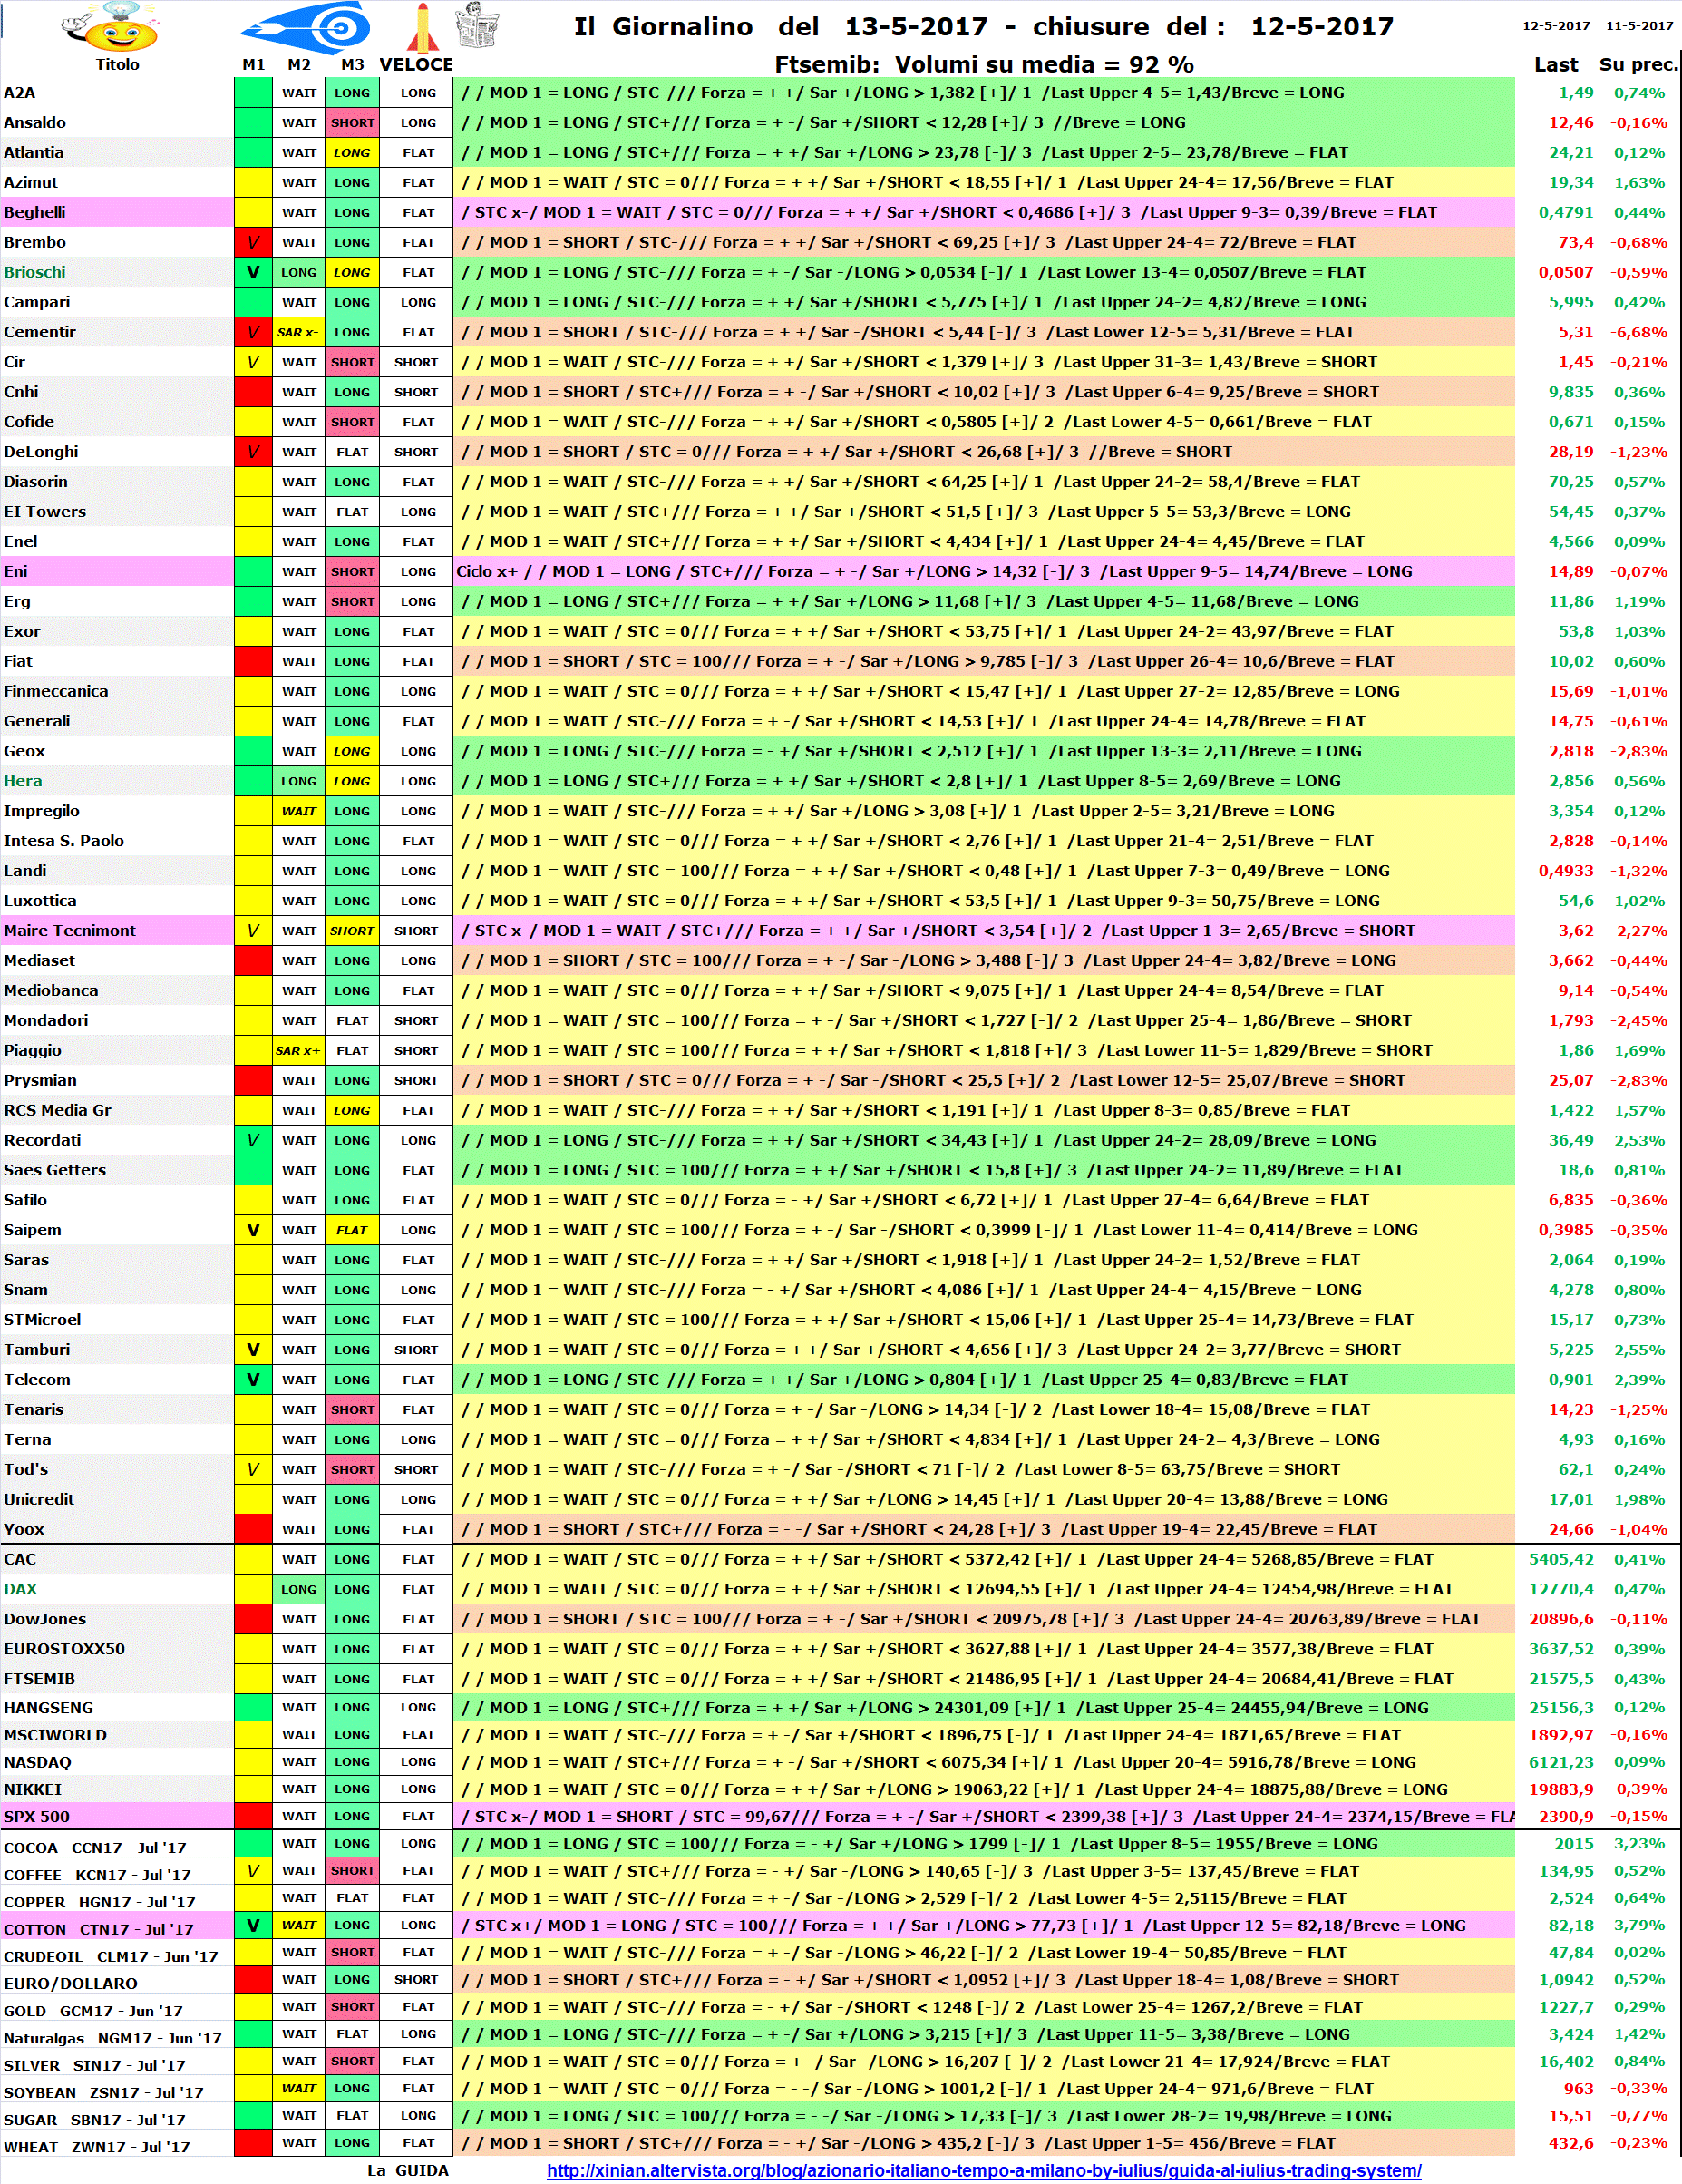Click the Telecom row description text
This screenshot has height=2184, width=1682.
904,1379
